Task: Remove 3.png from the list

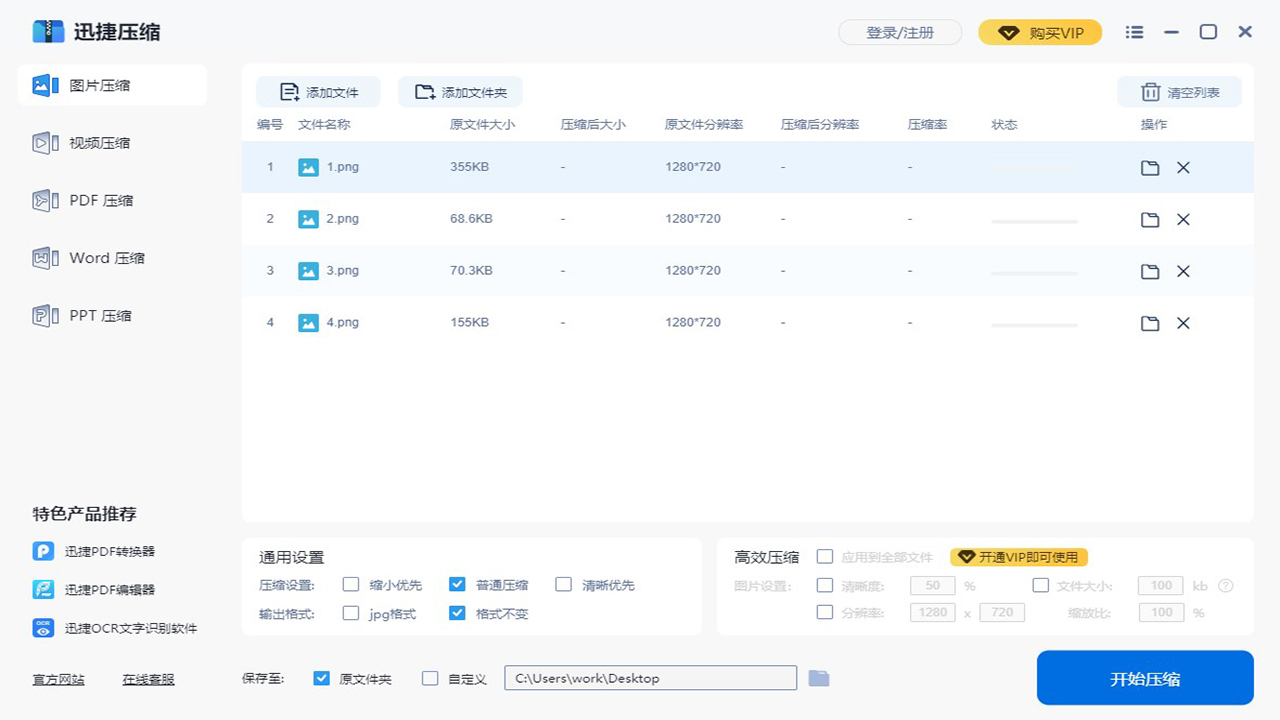Action: (1183, 271)
